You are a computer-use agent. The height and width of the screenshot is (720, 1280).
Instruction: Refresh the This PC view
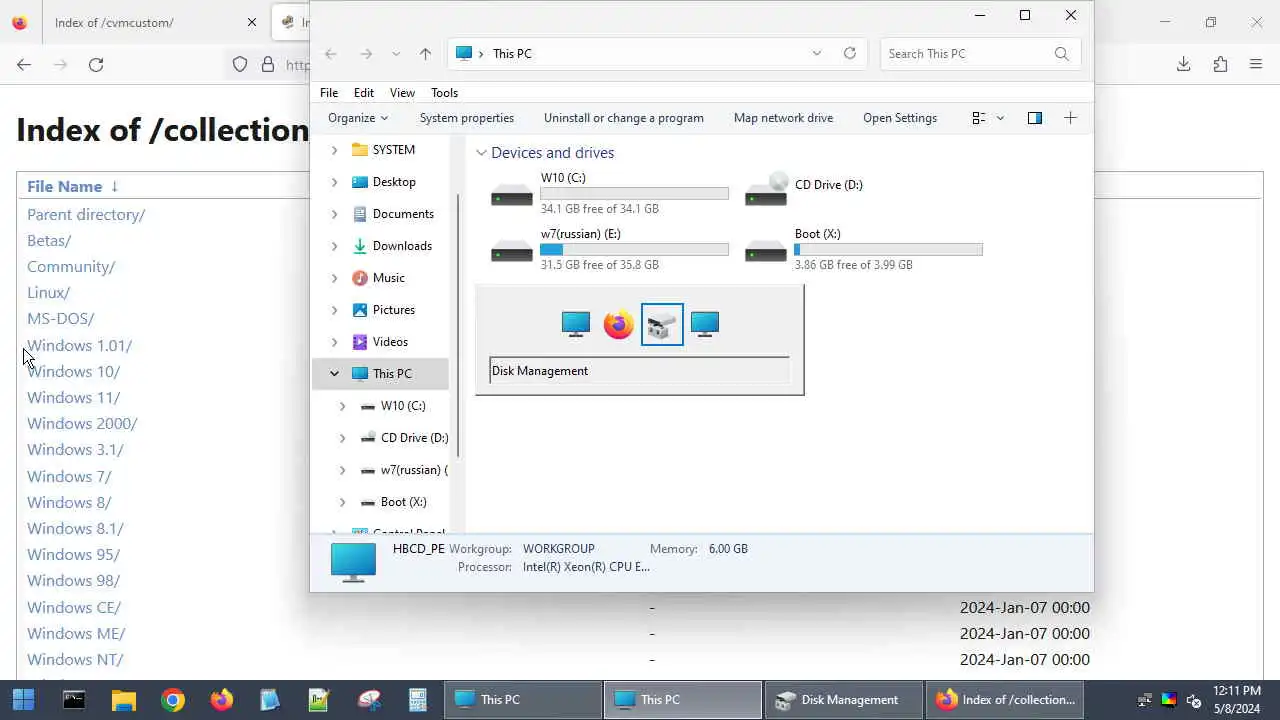(x=850, y=54)
